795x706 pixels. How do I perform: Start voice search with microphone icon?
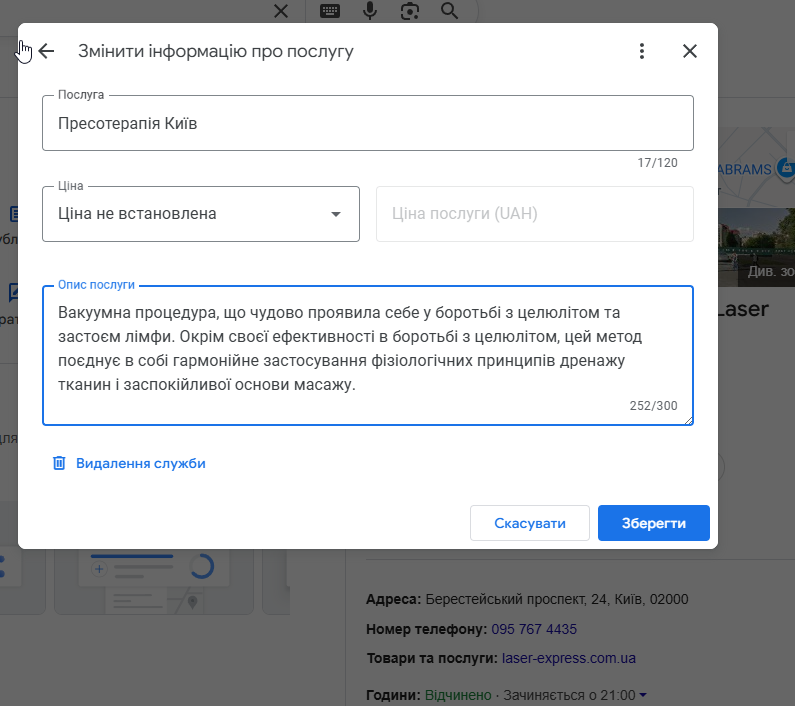click(370, 11)
